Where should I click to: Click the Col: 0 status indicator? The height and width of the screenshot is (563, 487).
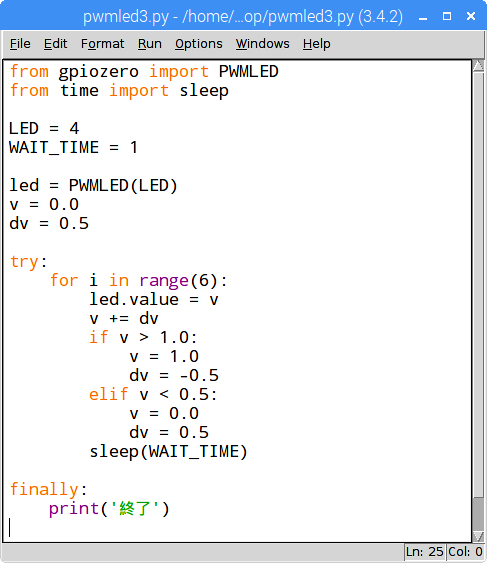click(x=465, y=552)
